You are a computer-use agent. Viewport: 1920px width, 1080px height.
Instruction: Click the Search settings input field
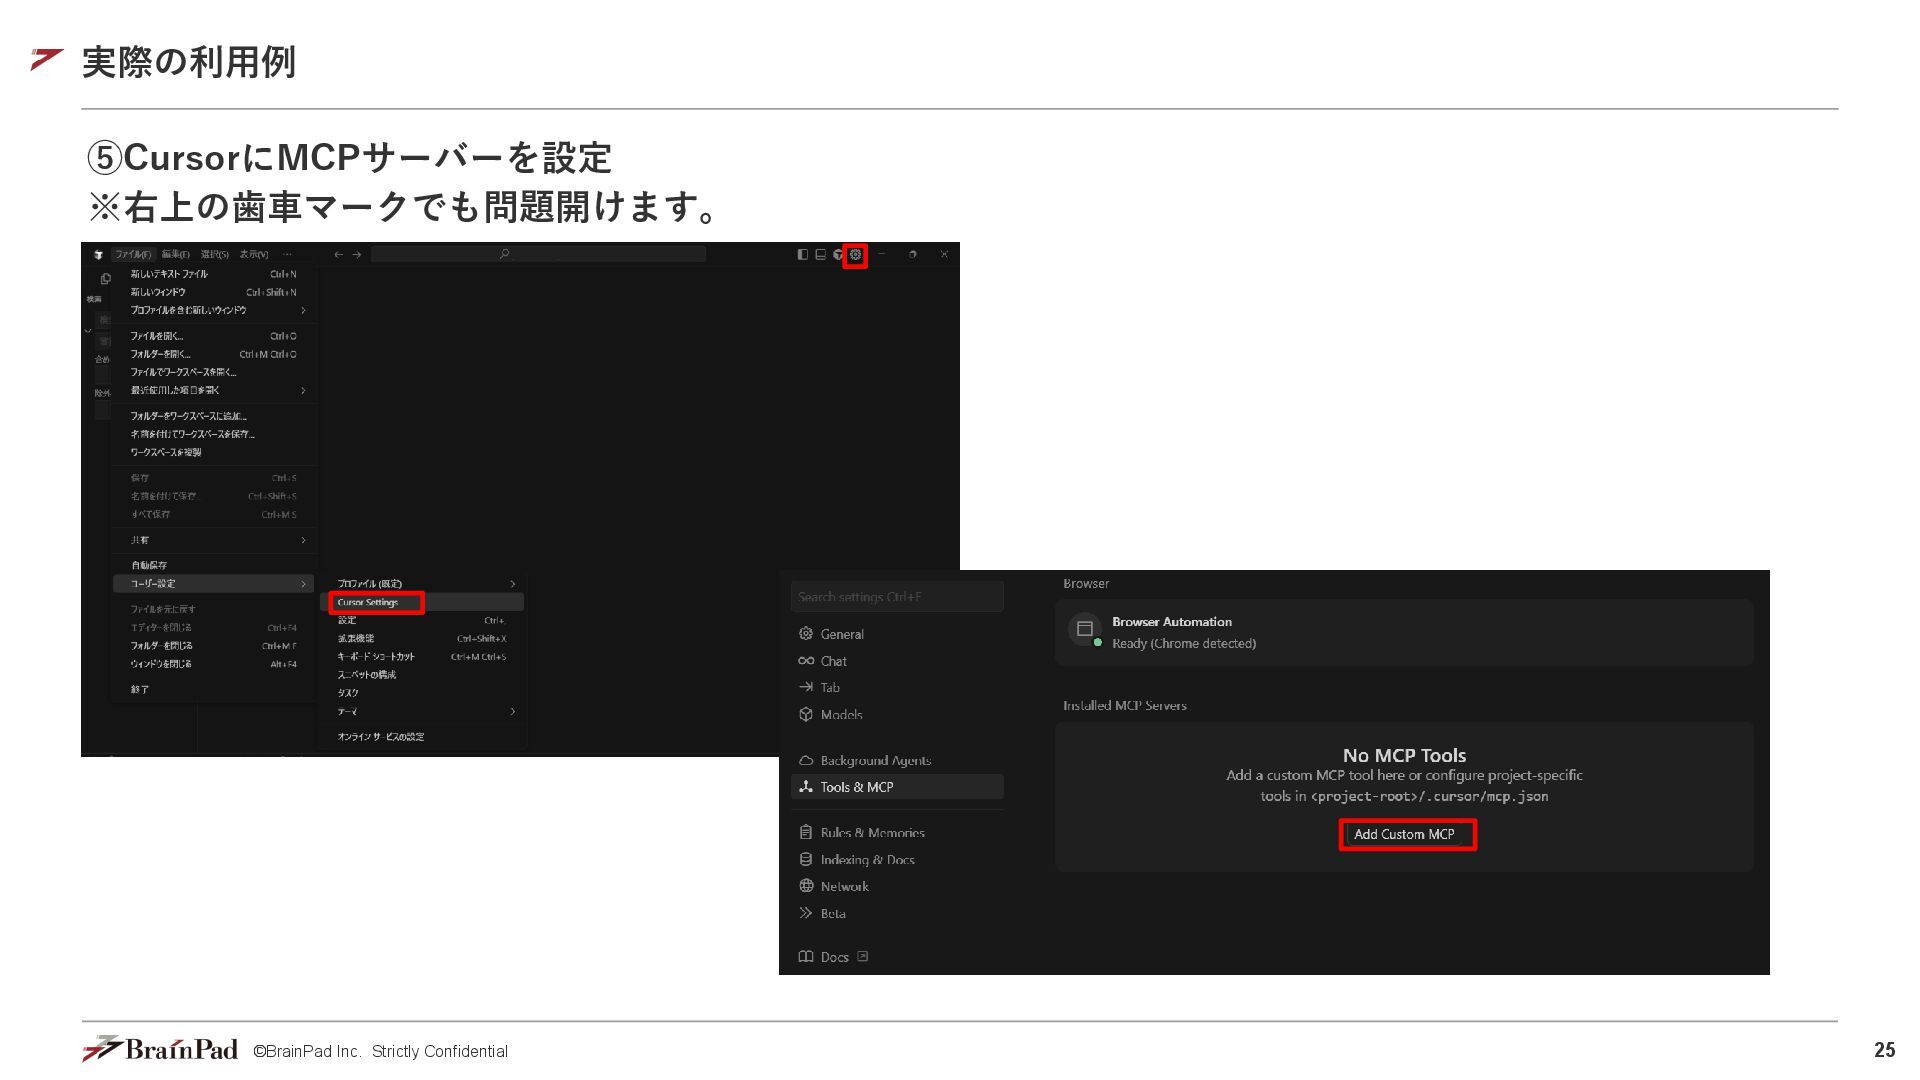(x=896, y=597)
